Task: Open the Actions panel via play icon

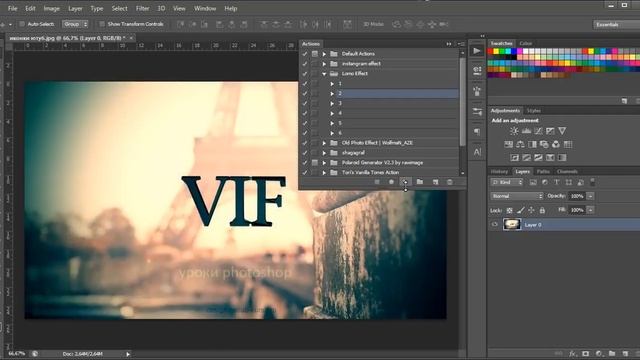Action: pos(477,51)
